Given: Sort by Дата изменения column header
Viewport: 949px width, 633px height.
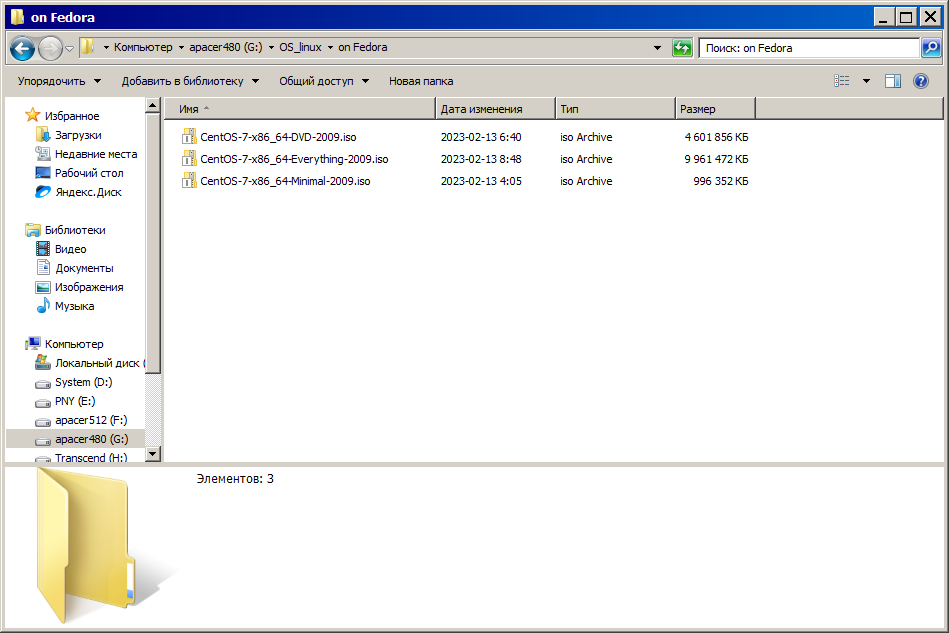Looking at the screenshot, I should click(x=495, y=109).
